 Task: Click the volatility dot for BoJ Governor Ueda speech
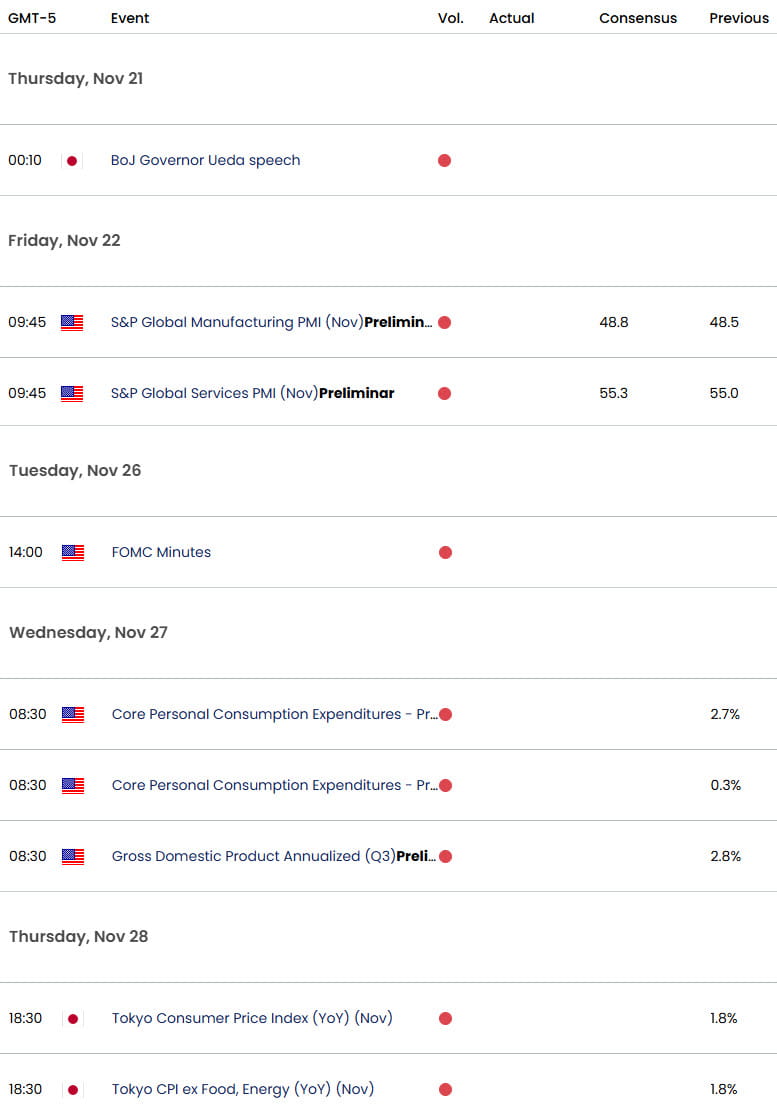click(x=444, y=160)
